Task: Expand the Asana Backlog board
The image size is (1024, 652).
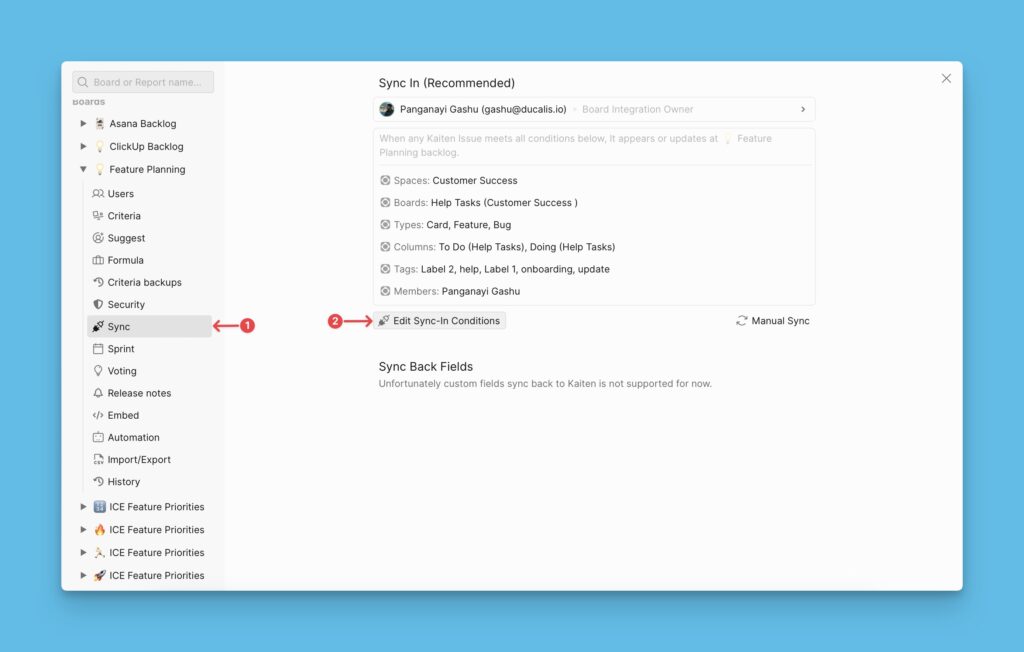Action: 84,124
